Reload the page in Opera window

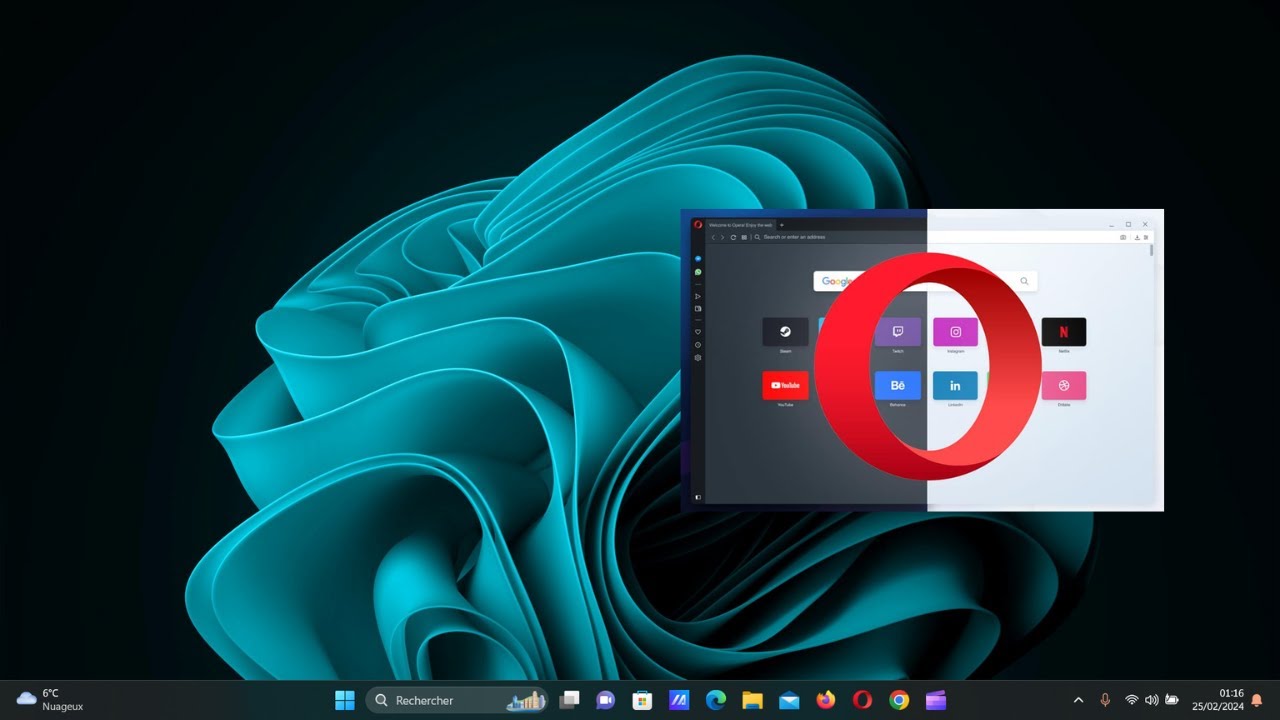pos(734,237)
